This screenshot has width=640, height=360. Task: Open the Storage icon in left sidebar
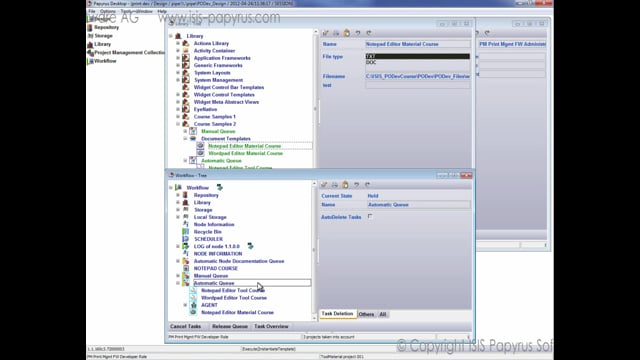(90, 36)
